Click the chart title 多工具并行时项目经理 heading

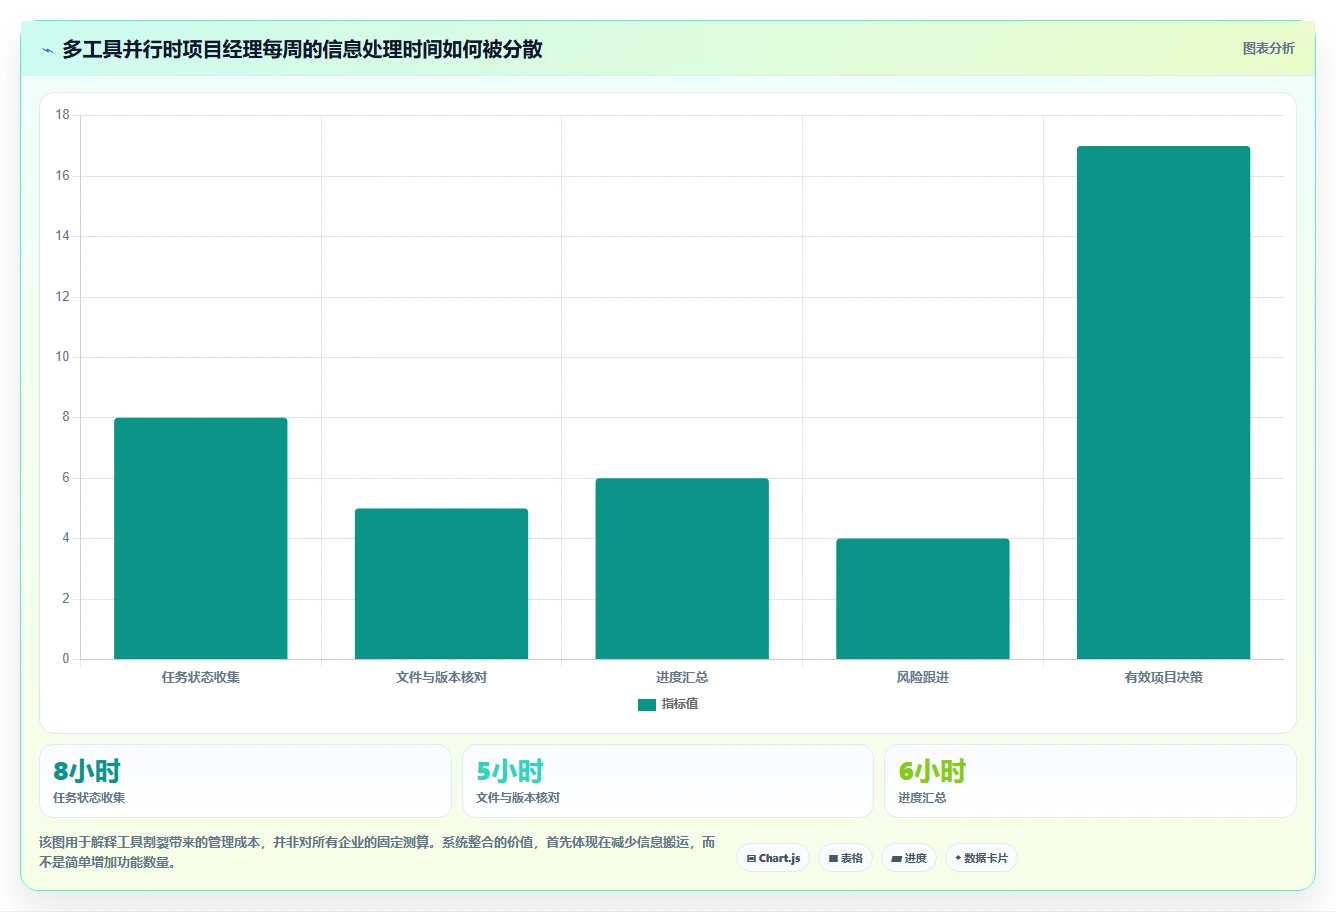(x=302, y=49)
